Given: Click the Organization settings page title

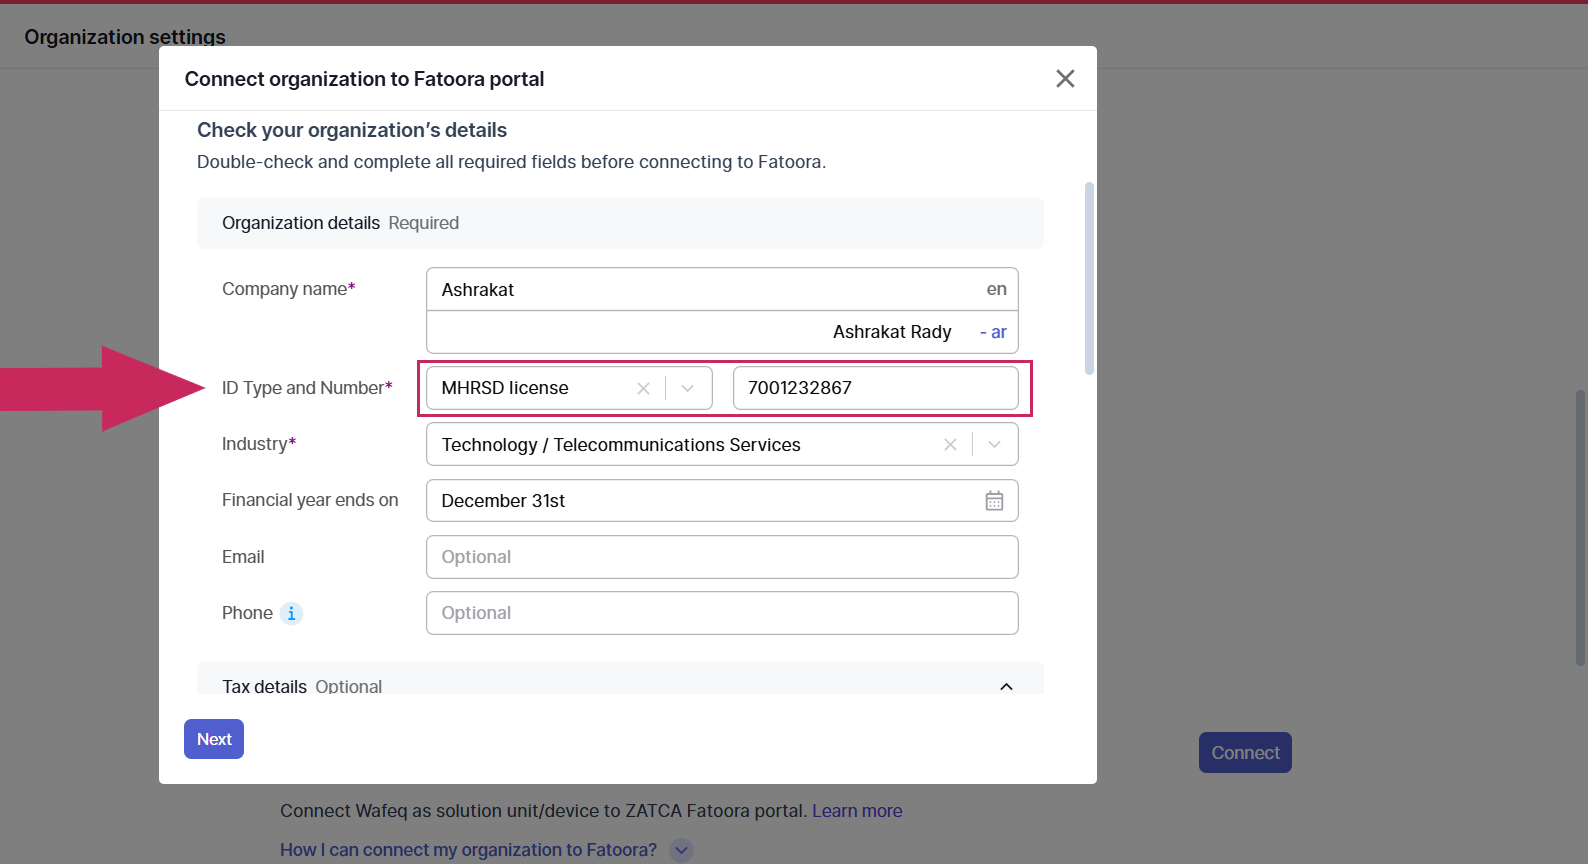Looking at the screenshot, I should (x=125, y=37).
